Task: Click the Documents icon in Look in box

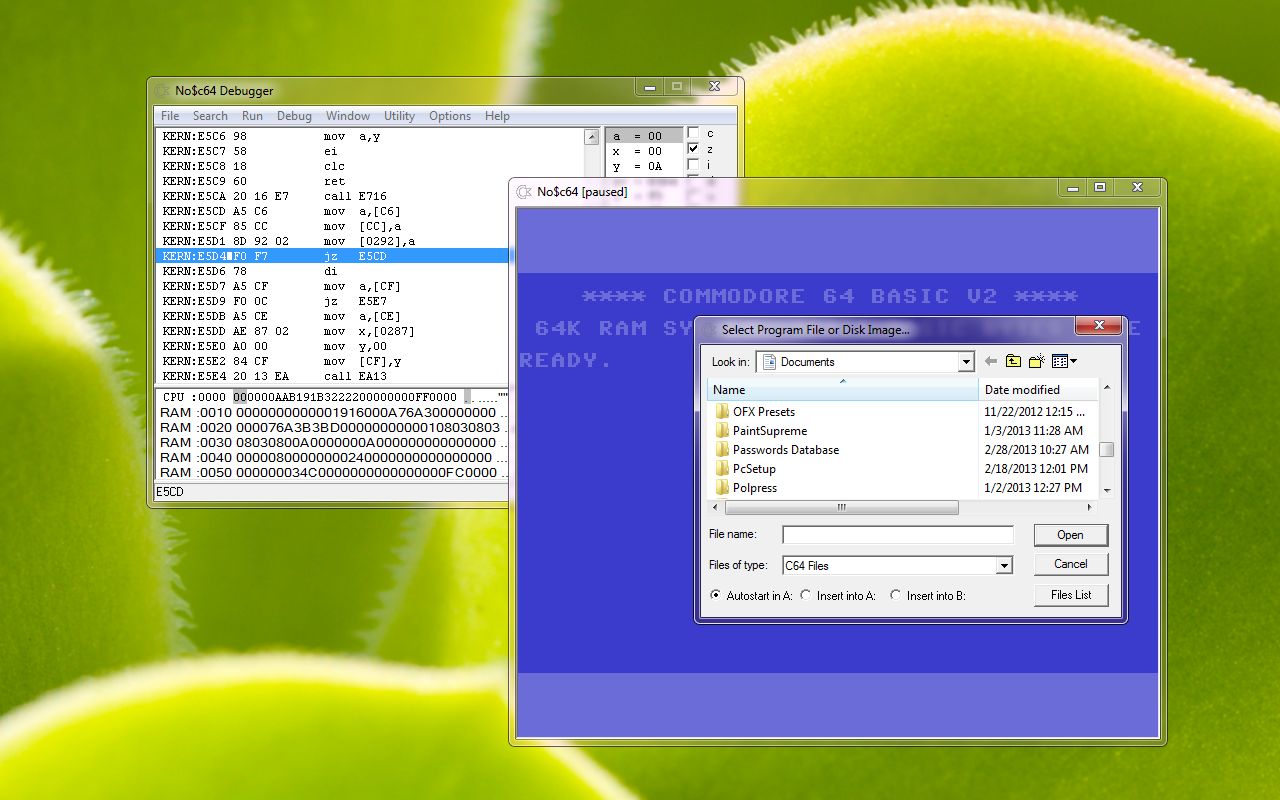Action: pyautogui.click(x=769, y=362)
